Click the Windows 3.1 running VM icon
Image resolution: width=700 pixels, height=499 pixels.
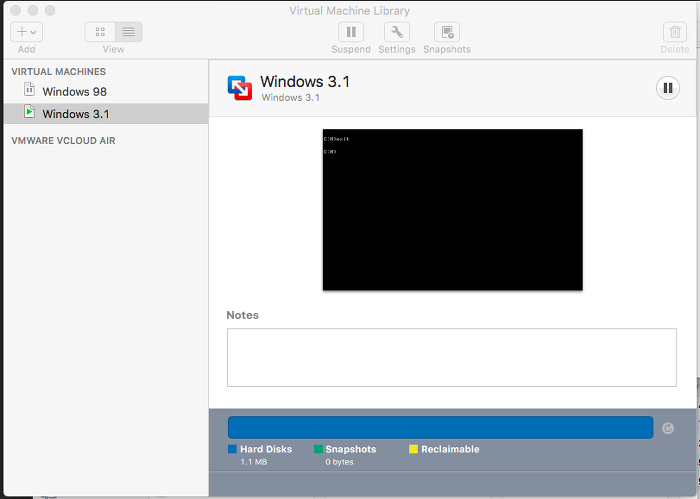[x=29, y=112]
